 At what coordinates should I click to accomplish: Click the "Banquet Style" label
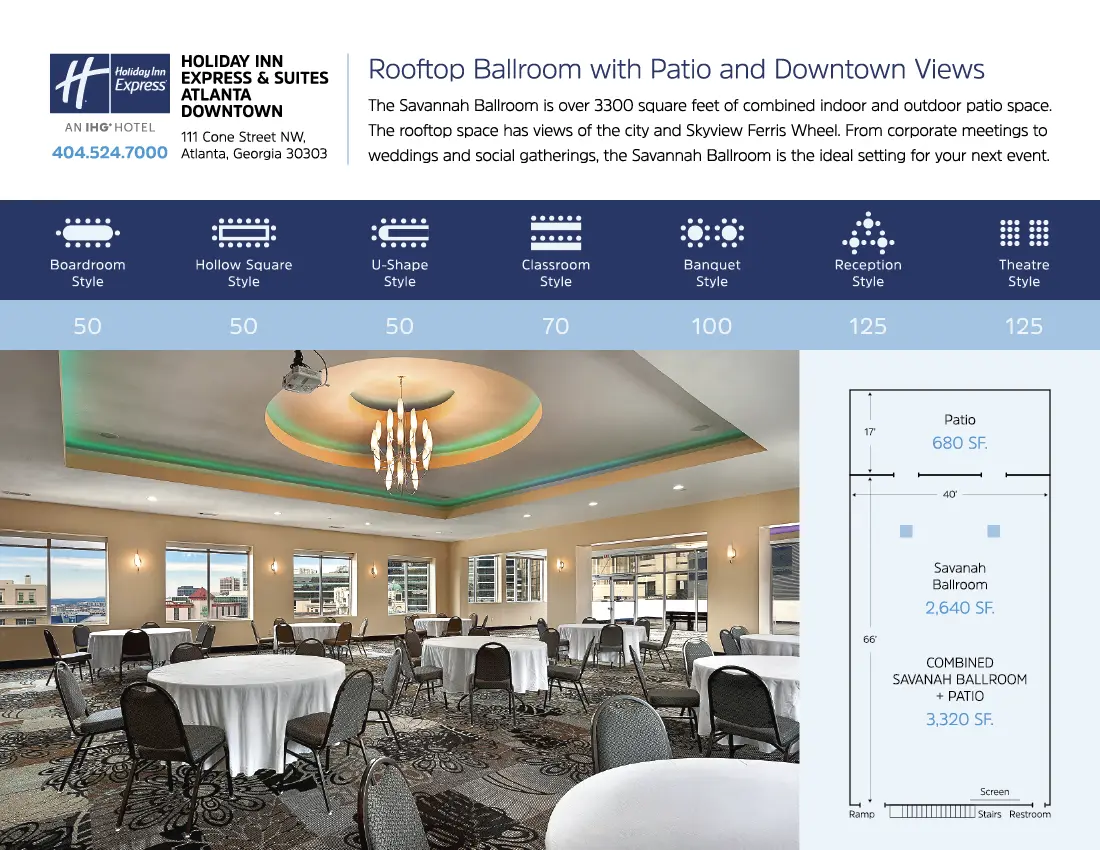coord(712,273)
